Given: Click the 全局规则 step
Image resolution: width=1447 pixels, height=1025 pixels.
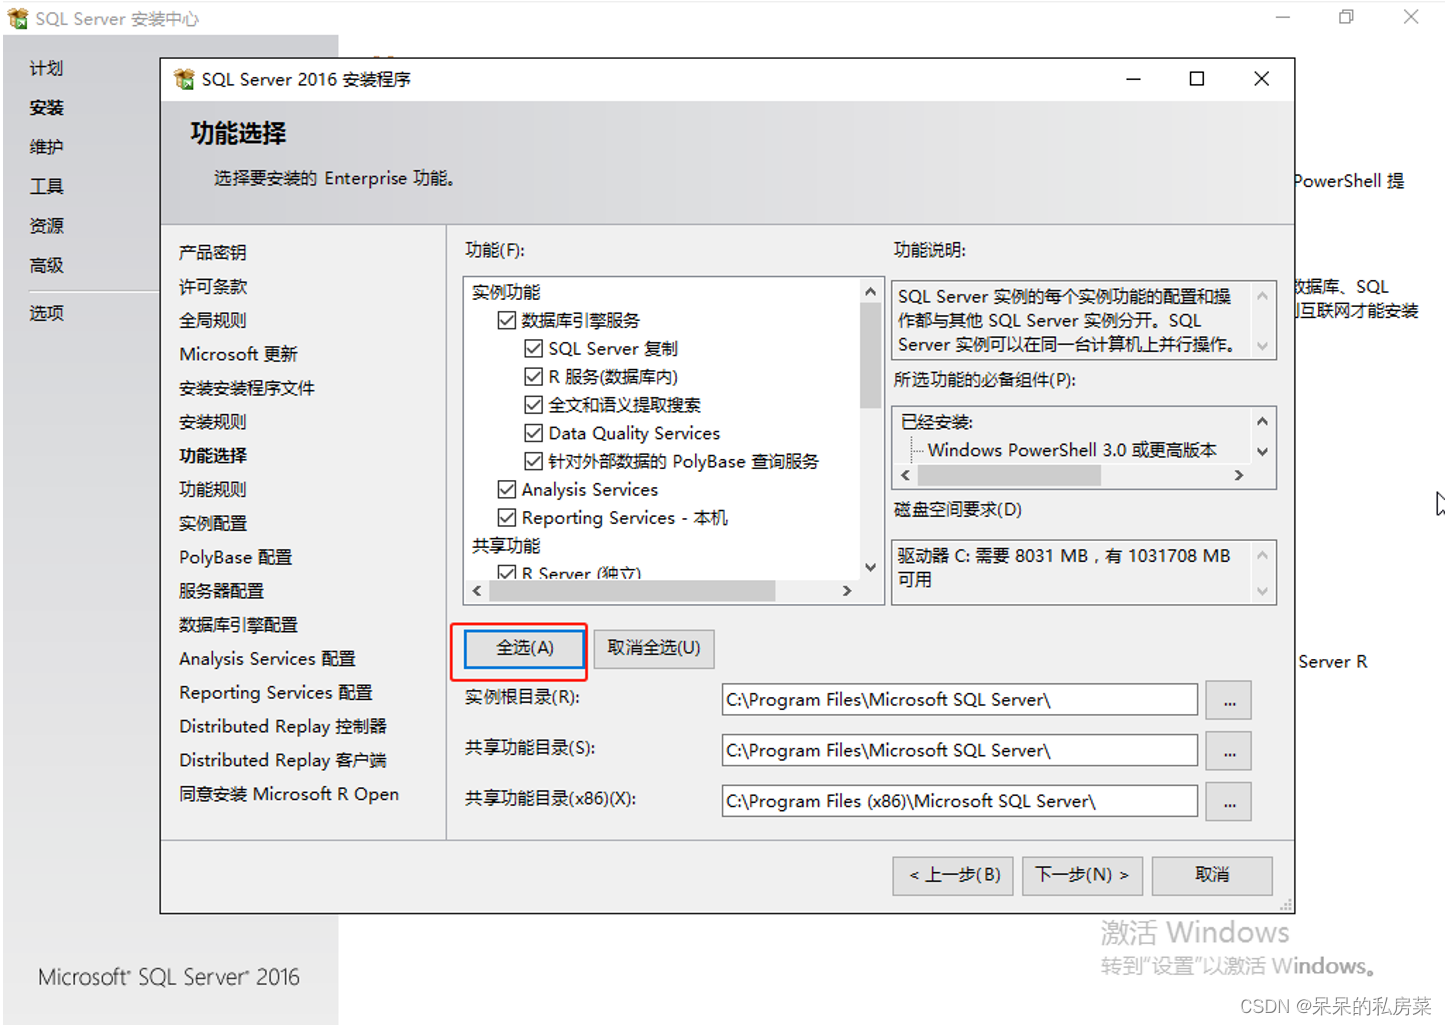Looking at the screenshot, I should (213, 321).
